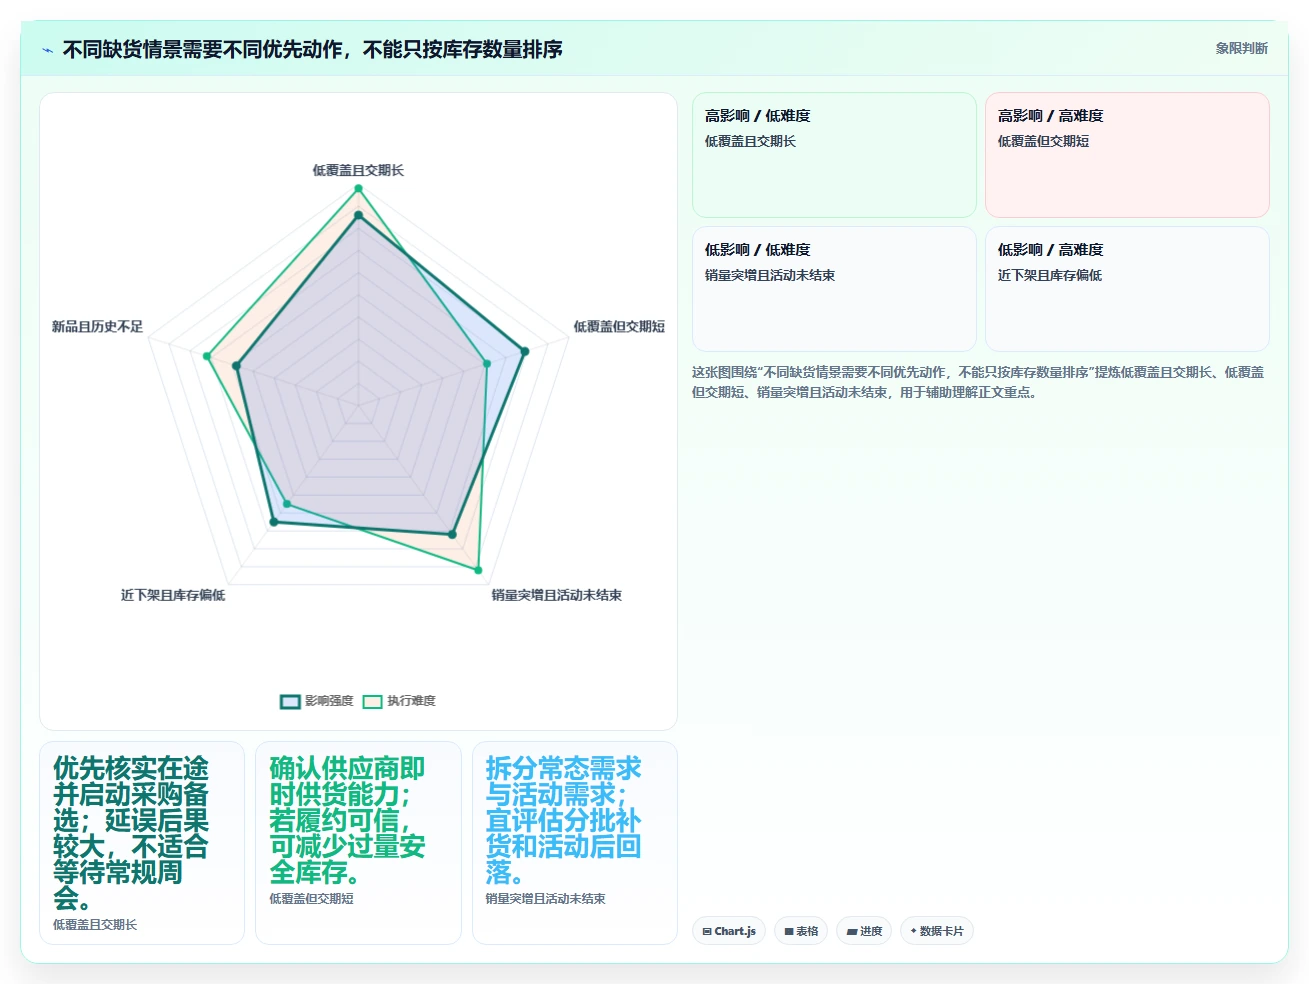This screenshot has height=984, width=1309.
Task: Click 执行难度 point on 销量突增且活动未结束 axis
Action: coord(478,570)
